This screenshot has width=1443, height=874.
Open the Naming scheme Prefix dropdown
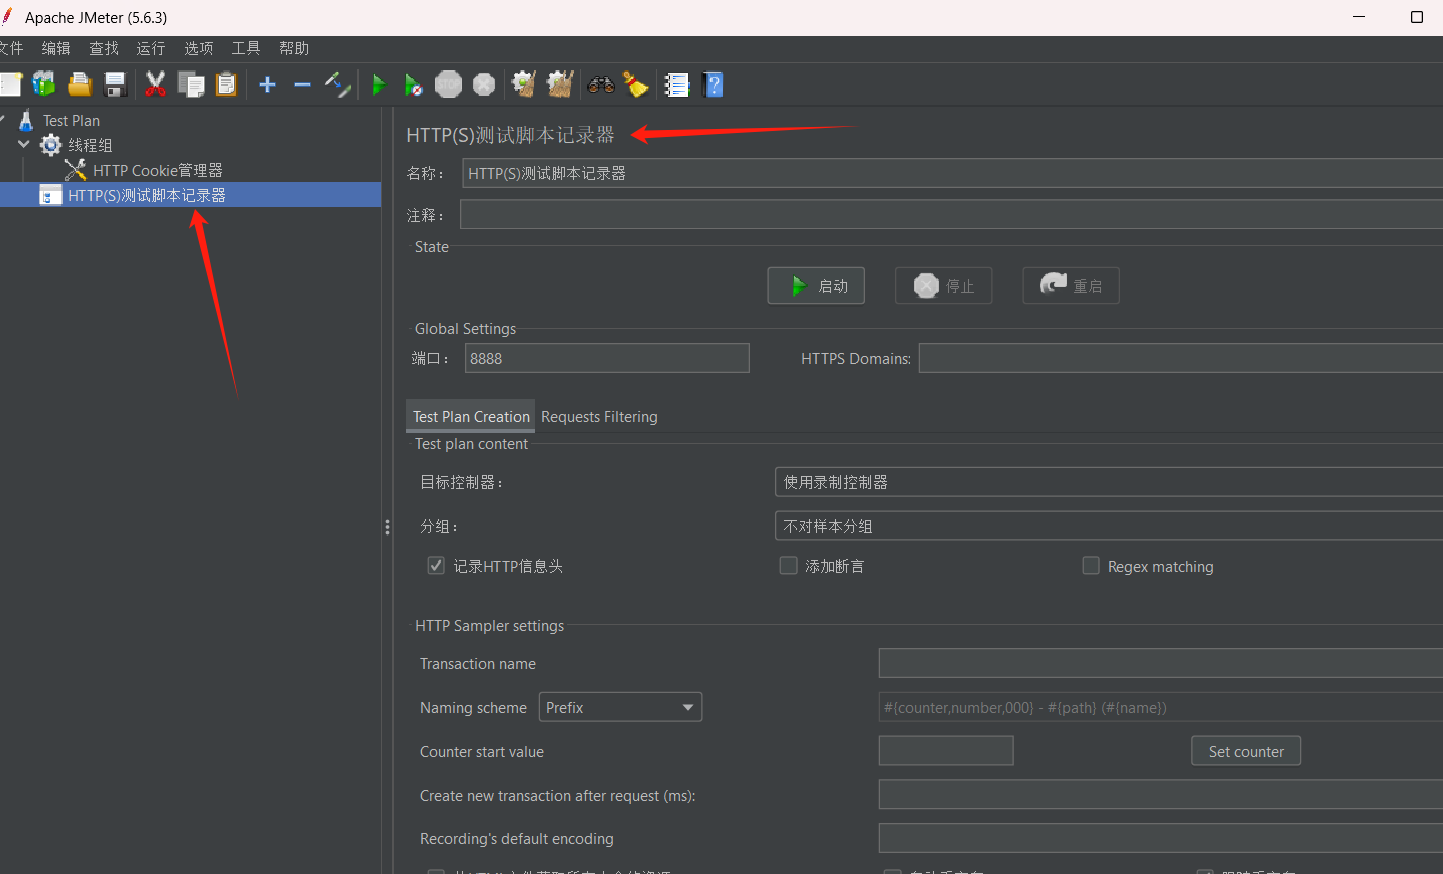(x=620, y=707)
